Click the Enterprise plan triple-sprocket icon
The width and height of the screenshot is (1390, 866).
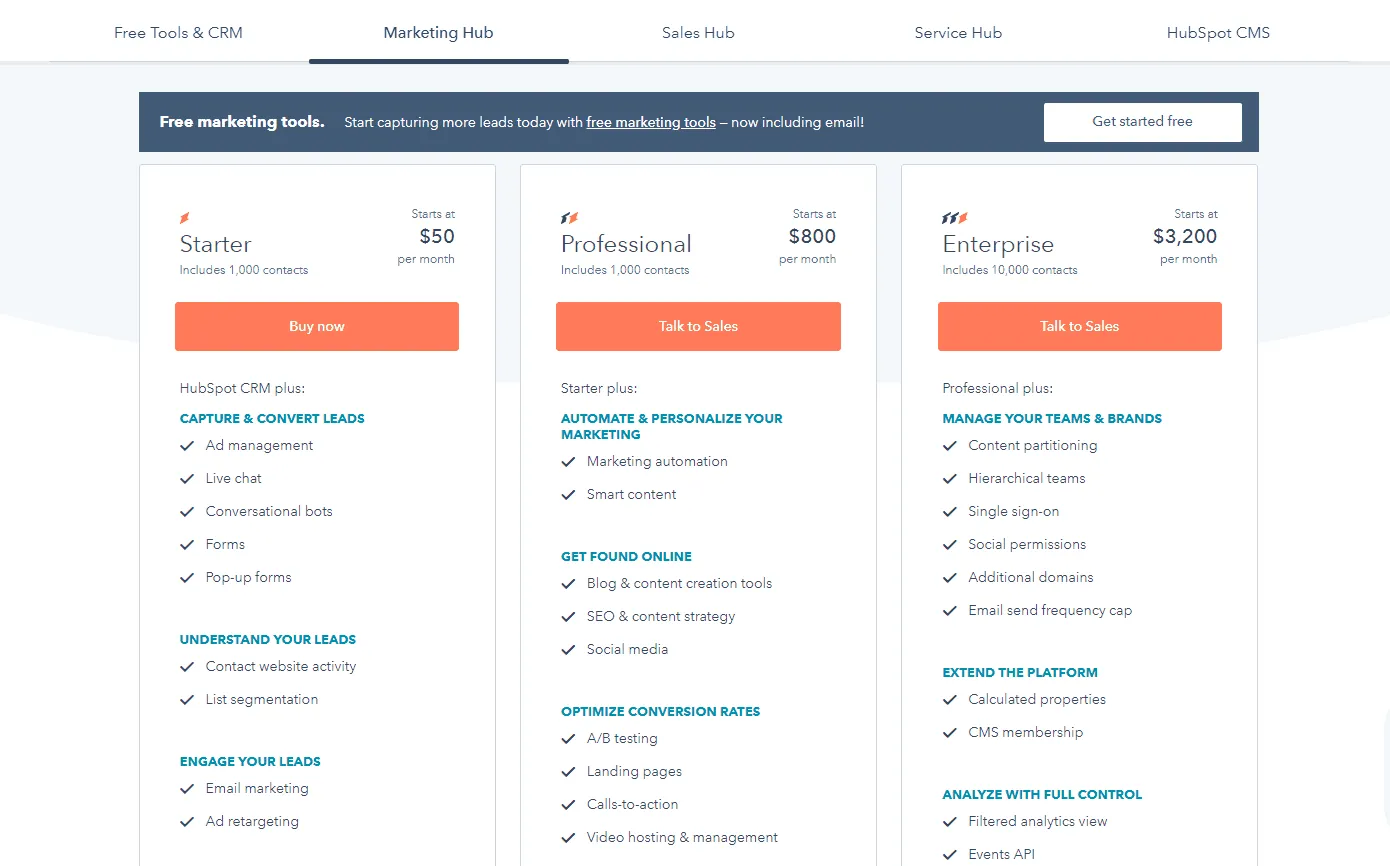[955, 218]
